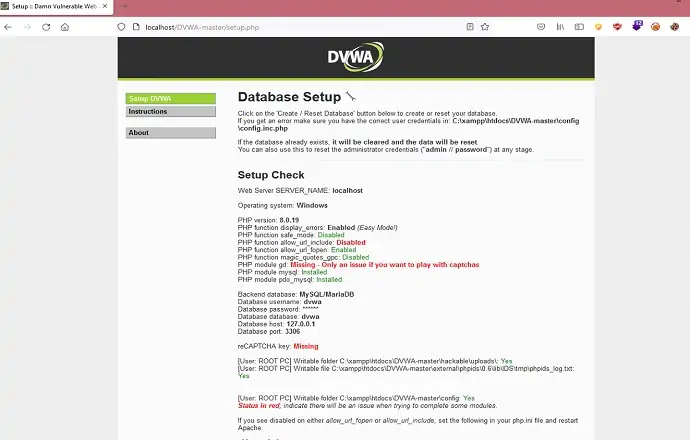The image size is (690, 440).
Task: Click the red shield extension icon
Action: click(x=615, y=27)
